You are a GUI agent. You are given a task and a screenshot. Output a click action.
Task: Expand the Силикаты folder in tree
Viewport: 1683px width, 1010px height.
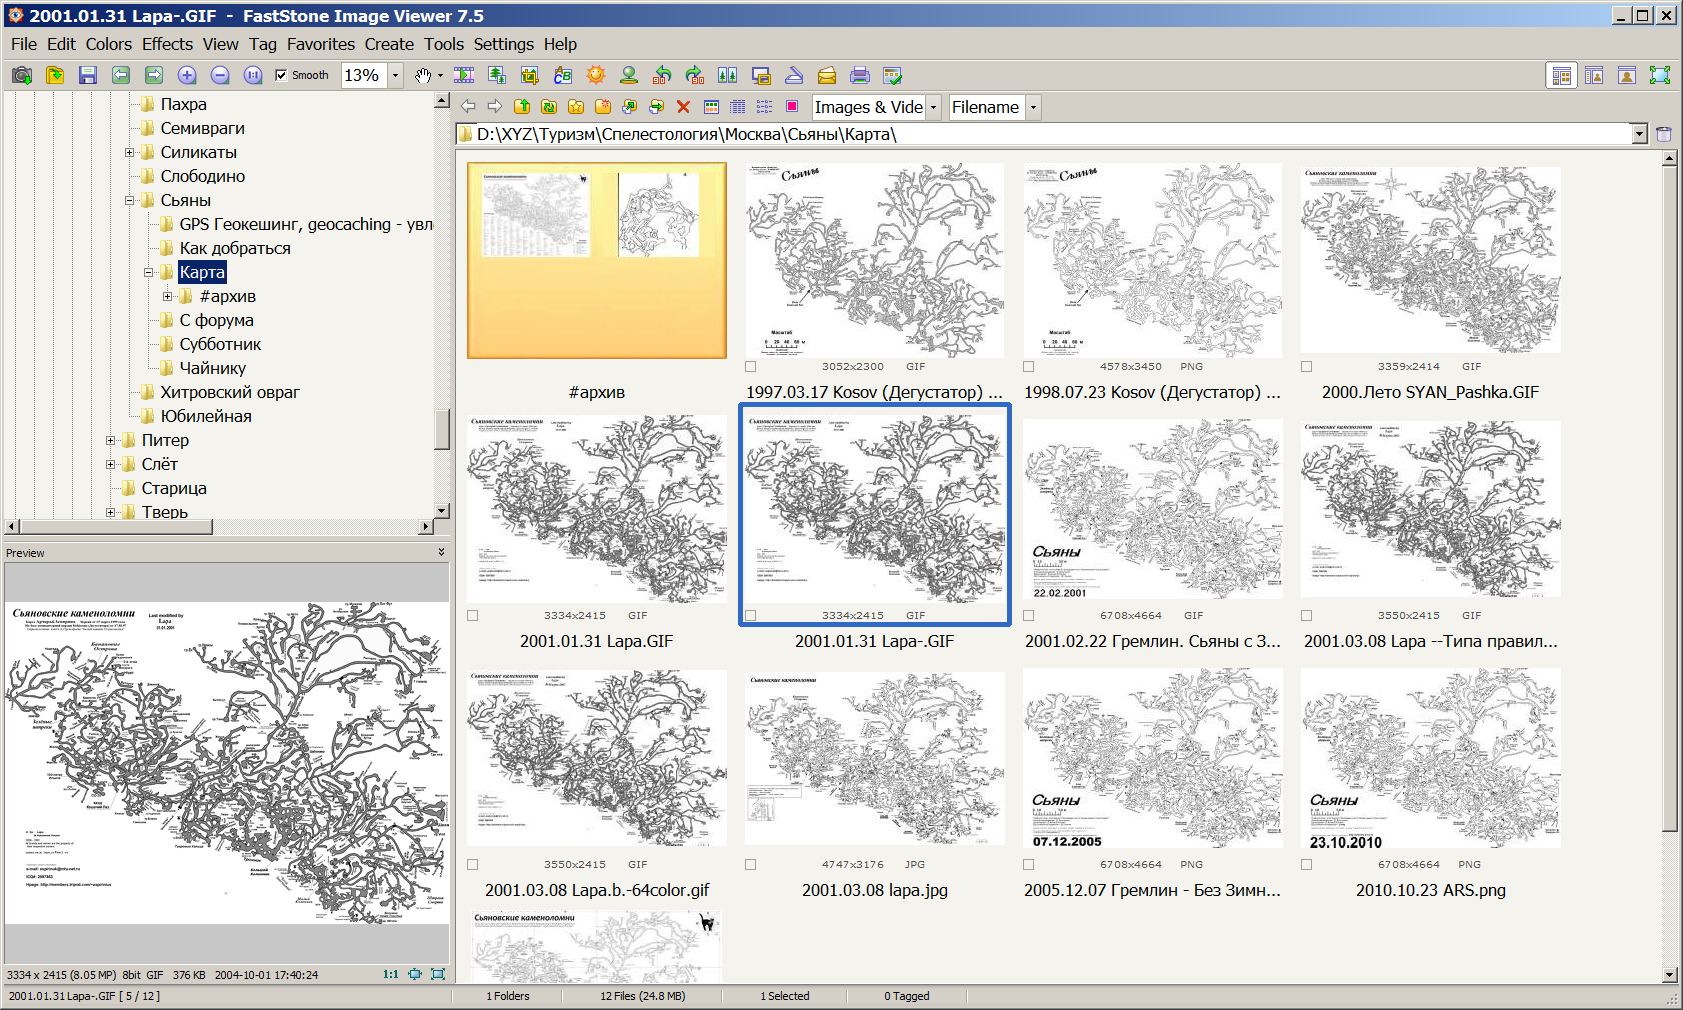coord(129,153)
